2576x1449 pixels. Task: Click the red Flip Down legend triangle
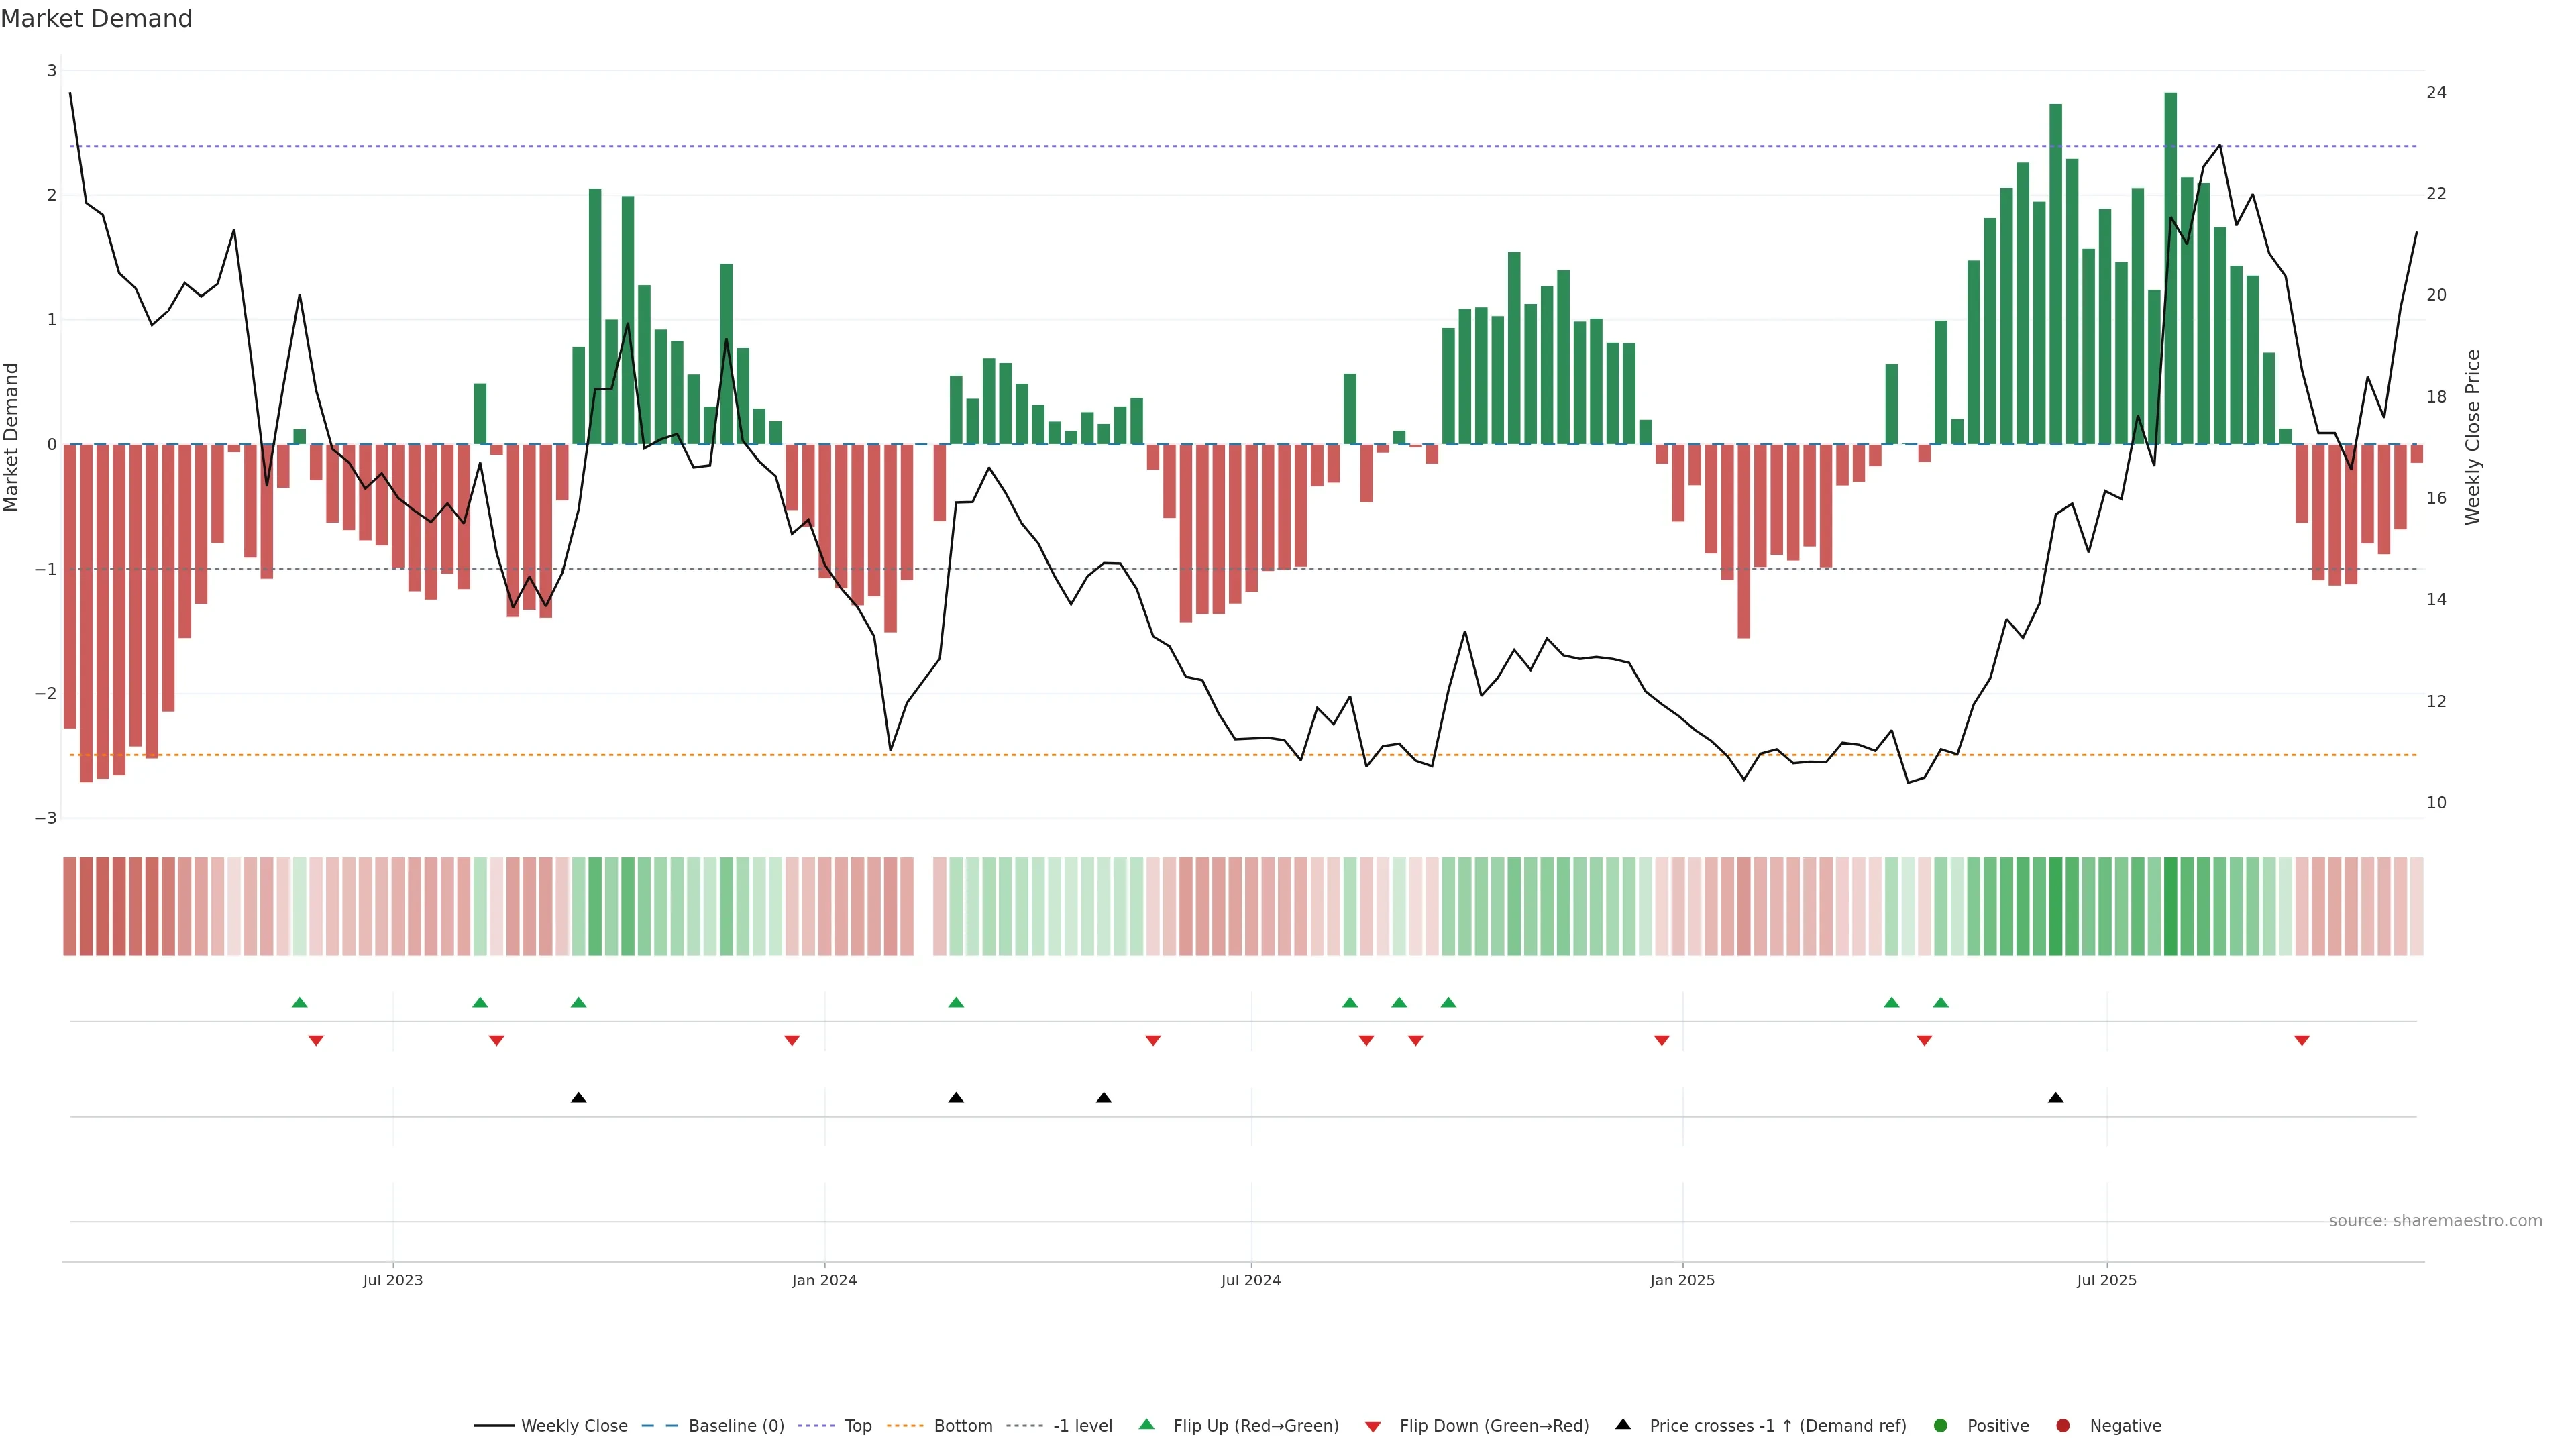[1372, 1426]
